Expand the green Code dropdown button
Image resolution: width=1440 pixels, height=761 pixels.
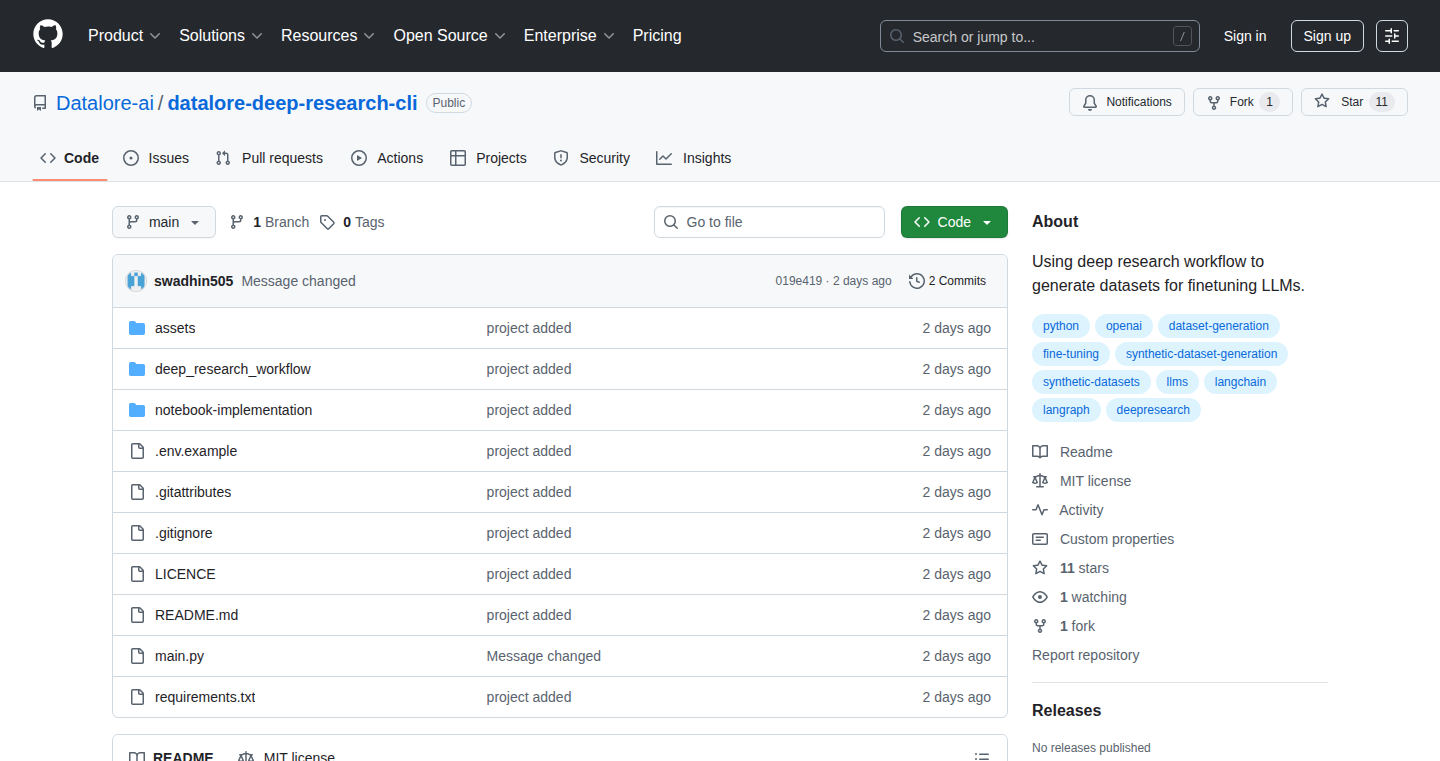pyautogui.click(x=954, y=222)
